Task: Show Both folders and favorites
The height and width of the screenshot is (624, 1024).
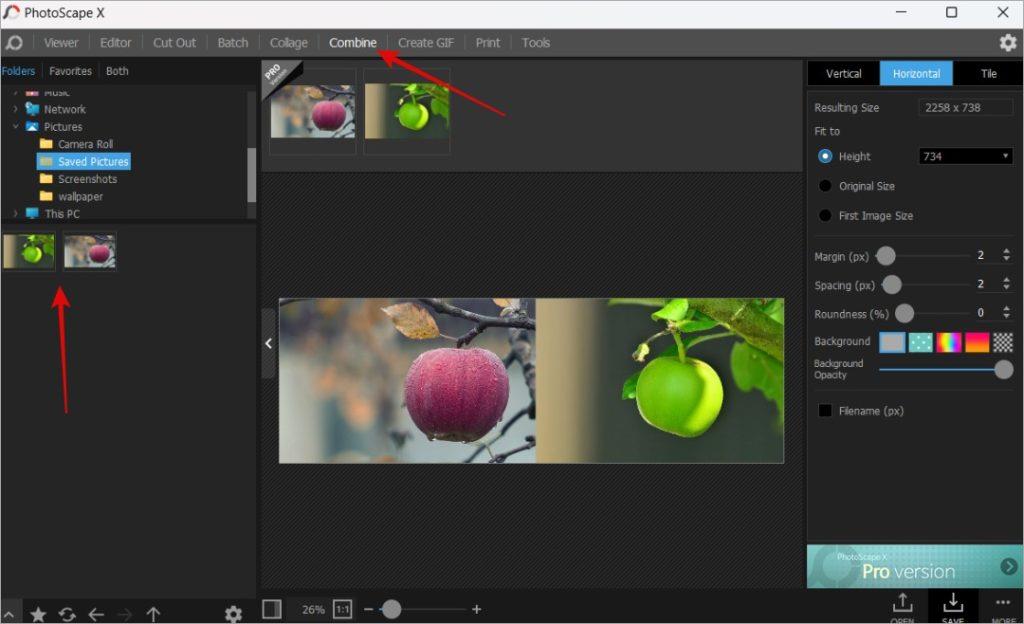Action: 118,71
